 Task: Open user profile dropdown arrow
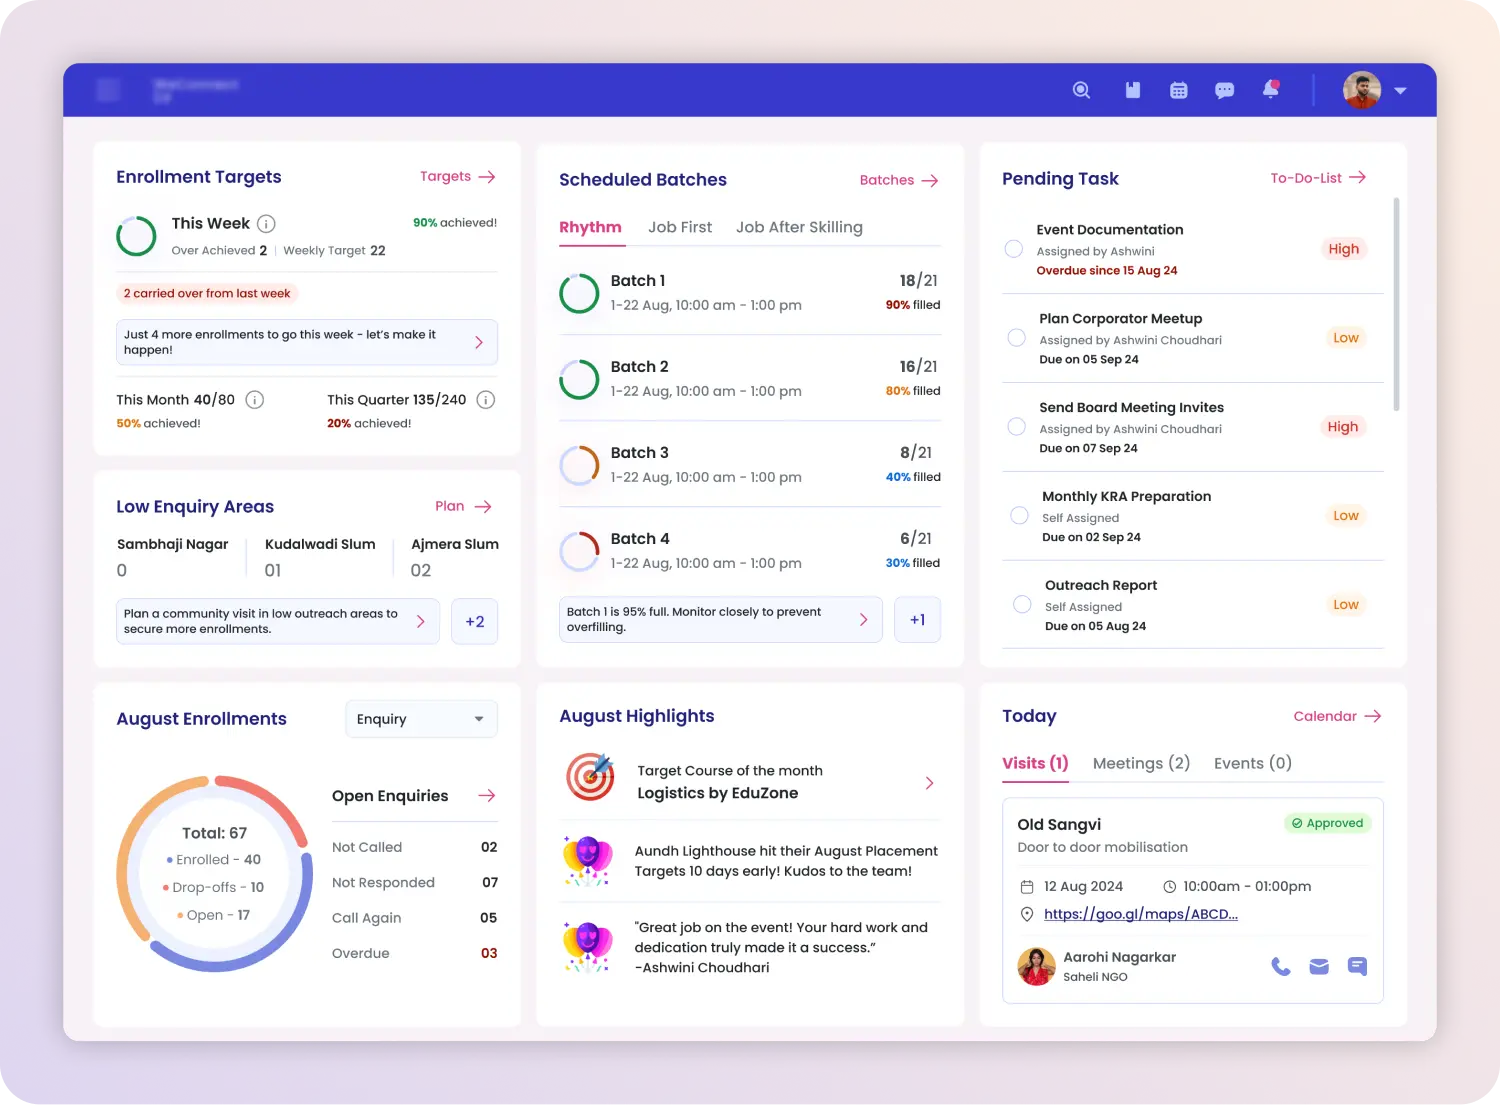pos(1400,91)
